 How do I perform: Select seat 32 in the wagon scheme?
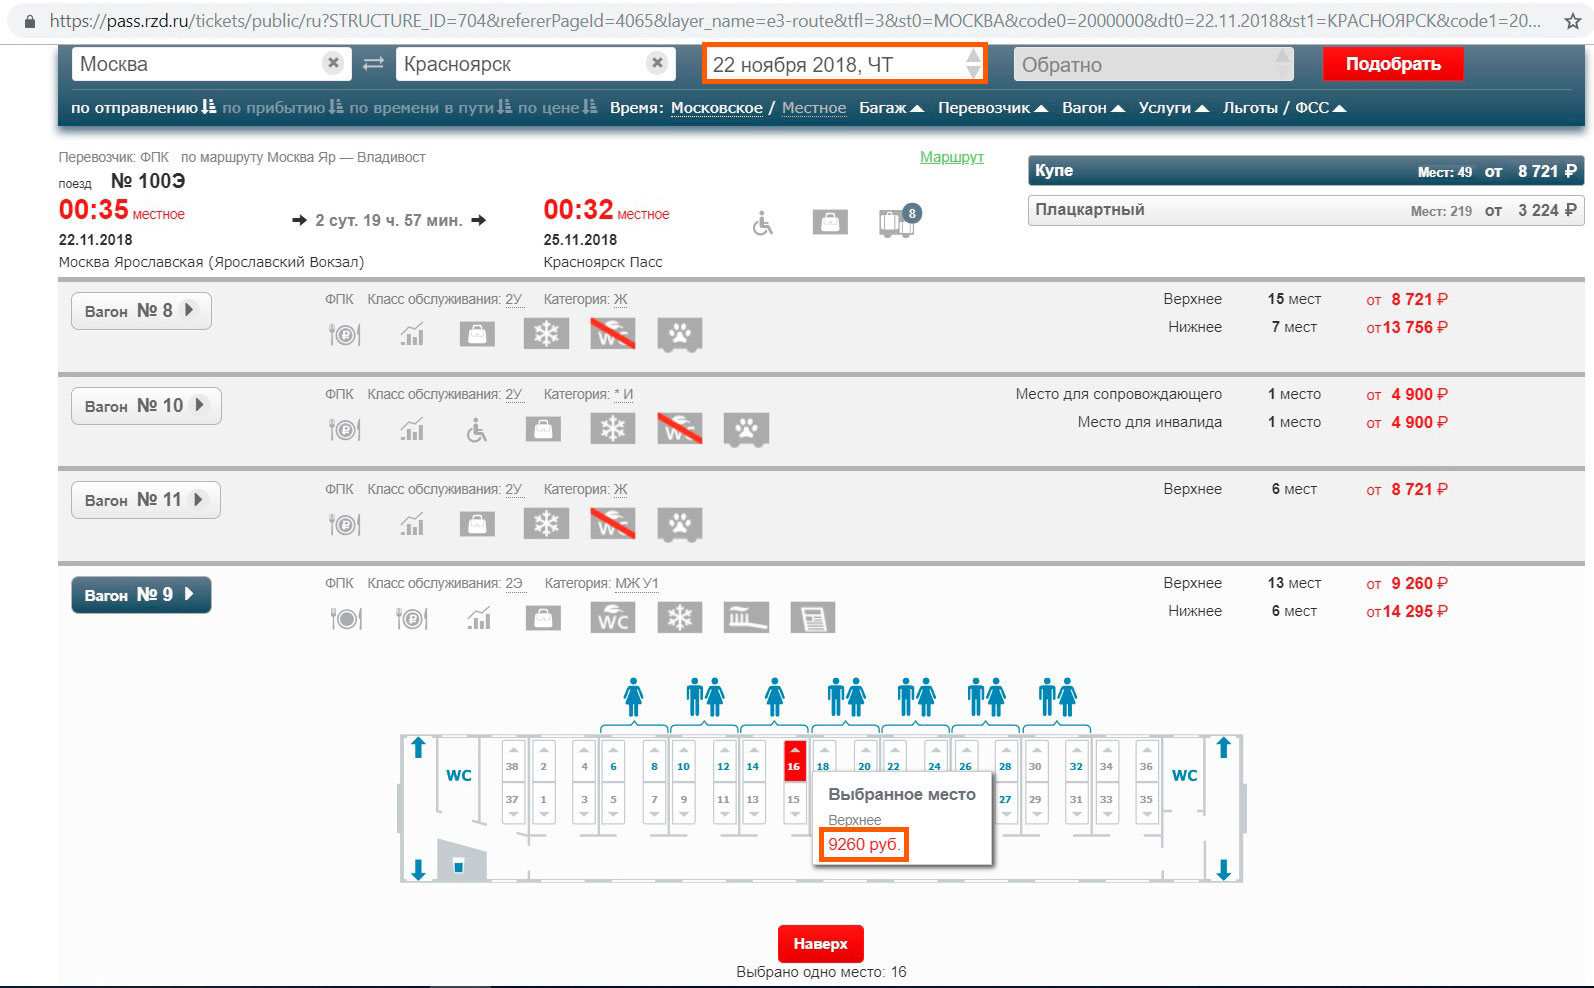pos(1076,762)
